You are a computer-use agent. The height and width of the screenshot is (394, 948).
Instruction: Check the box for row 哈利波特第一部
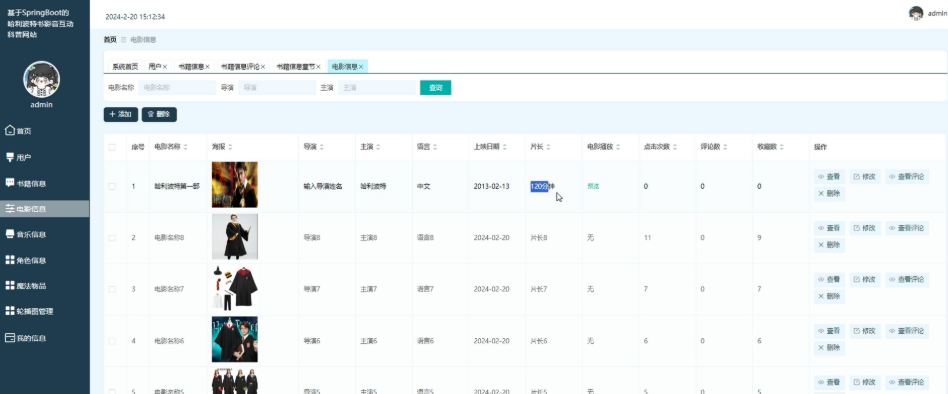(112, 186)
